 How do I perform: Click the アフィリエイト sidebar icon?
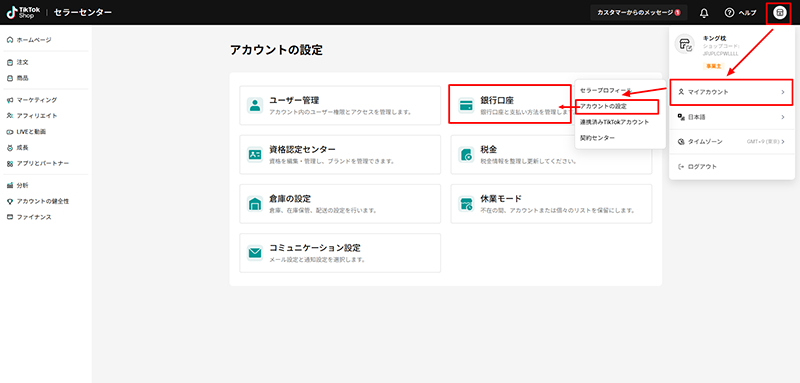pos(10,116)
